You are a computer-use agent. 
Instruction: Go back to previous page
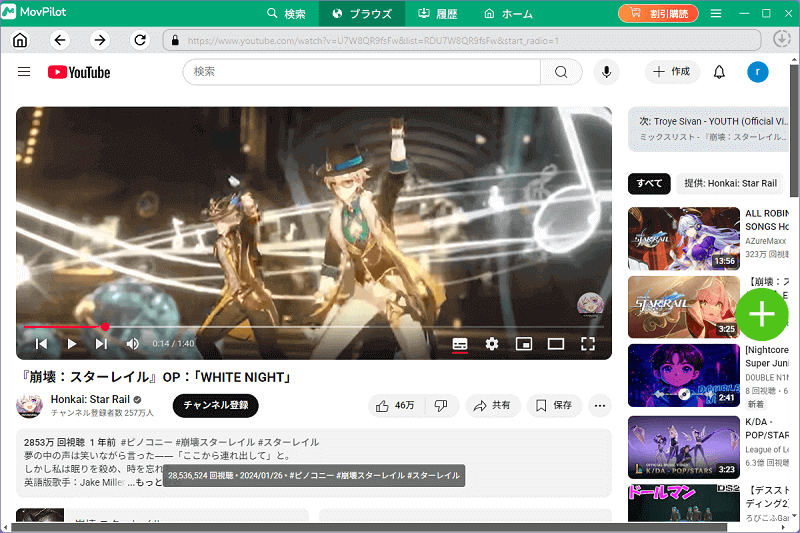pos(60,40)
